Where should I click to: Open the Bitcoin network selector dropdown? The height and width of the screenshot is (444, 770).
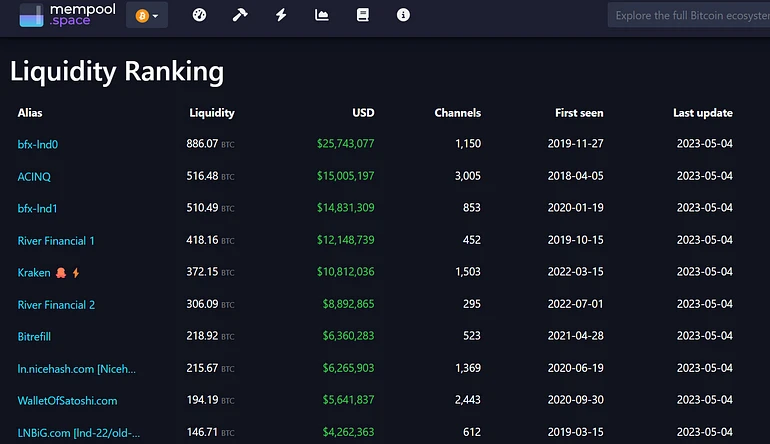(147, 16)
